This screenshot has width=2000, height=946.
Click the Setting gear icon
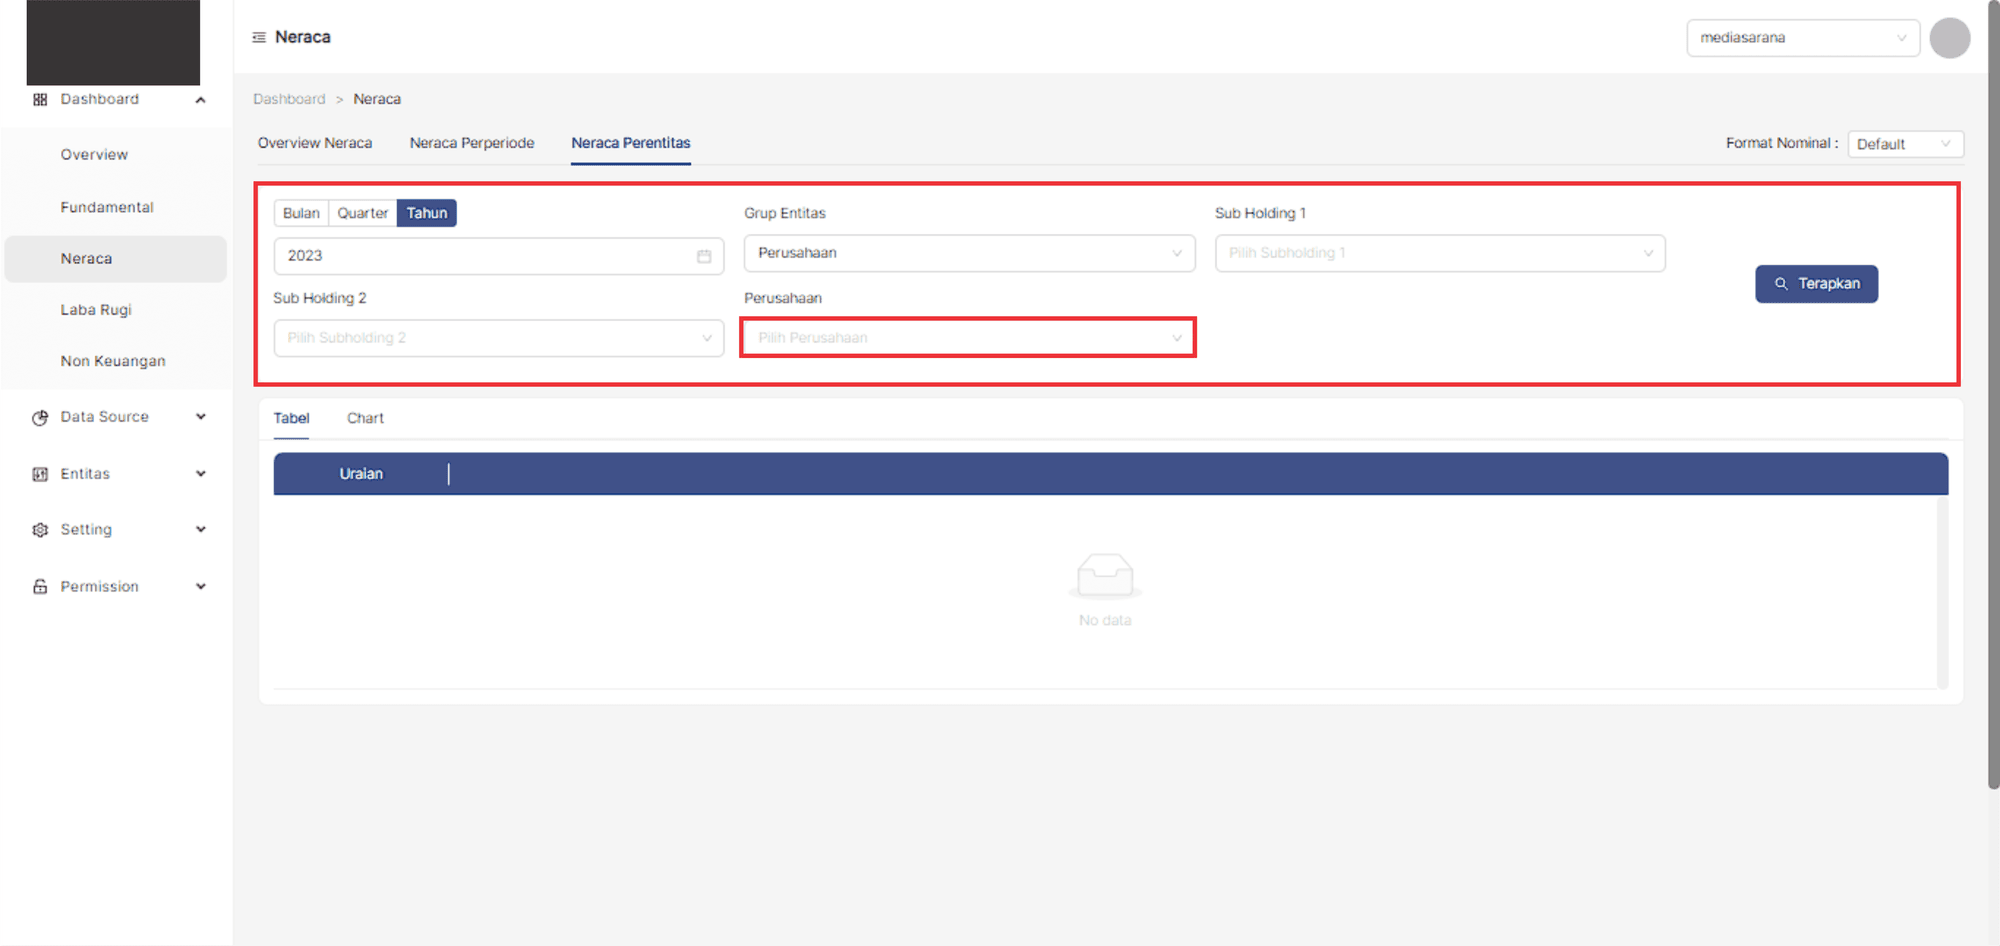[40, 530]
